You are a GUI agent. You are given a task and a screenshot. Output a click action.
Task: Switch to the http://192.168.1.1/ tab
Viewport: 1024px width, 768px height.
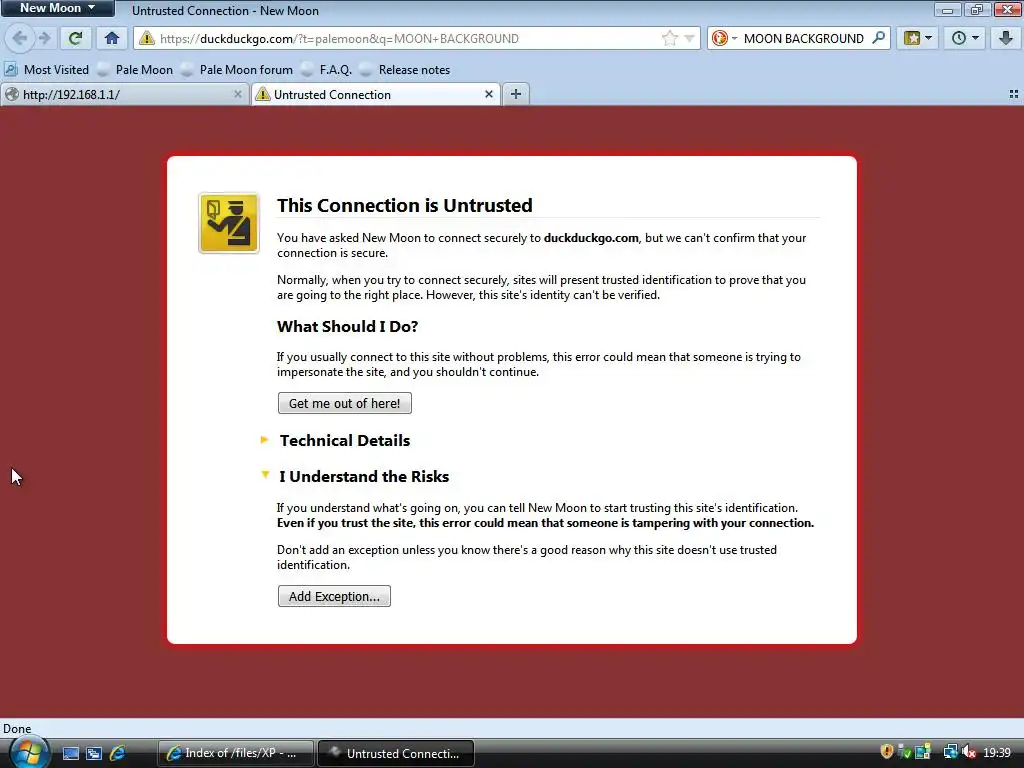124,95
